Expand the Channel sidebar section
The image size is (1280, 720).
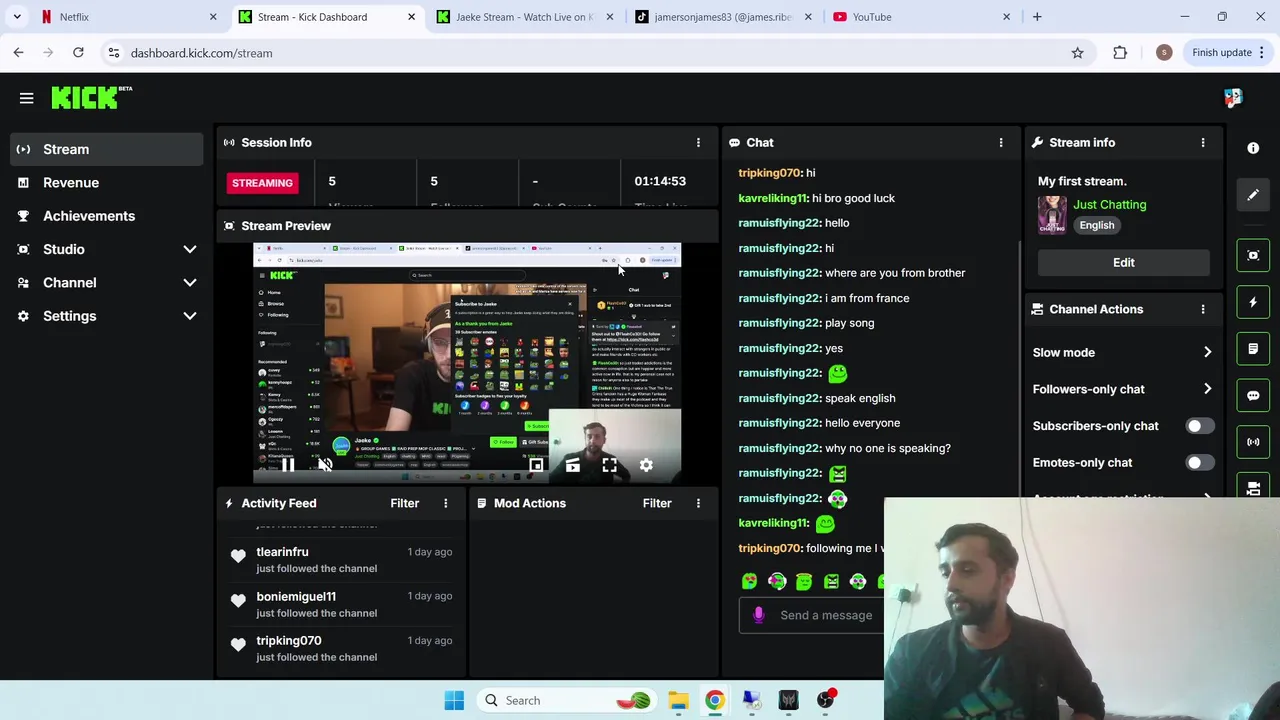[190, 283]
